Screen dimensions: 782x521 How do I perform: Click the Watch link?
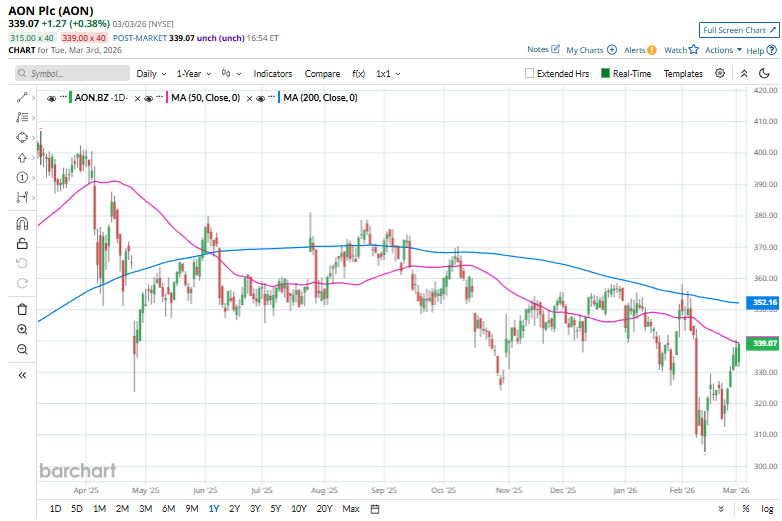pos(675,50)
